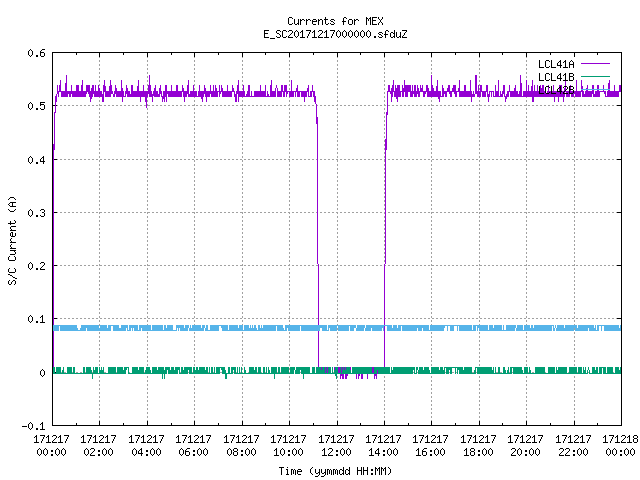
Task: Click the 0.3 y-axis tick label
Action: tap(36, 213)
